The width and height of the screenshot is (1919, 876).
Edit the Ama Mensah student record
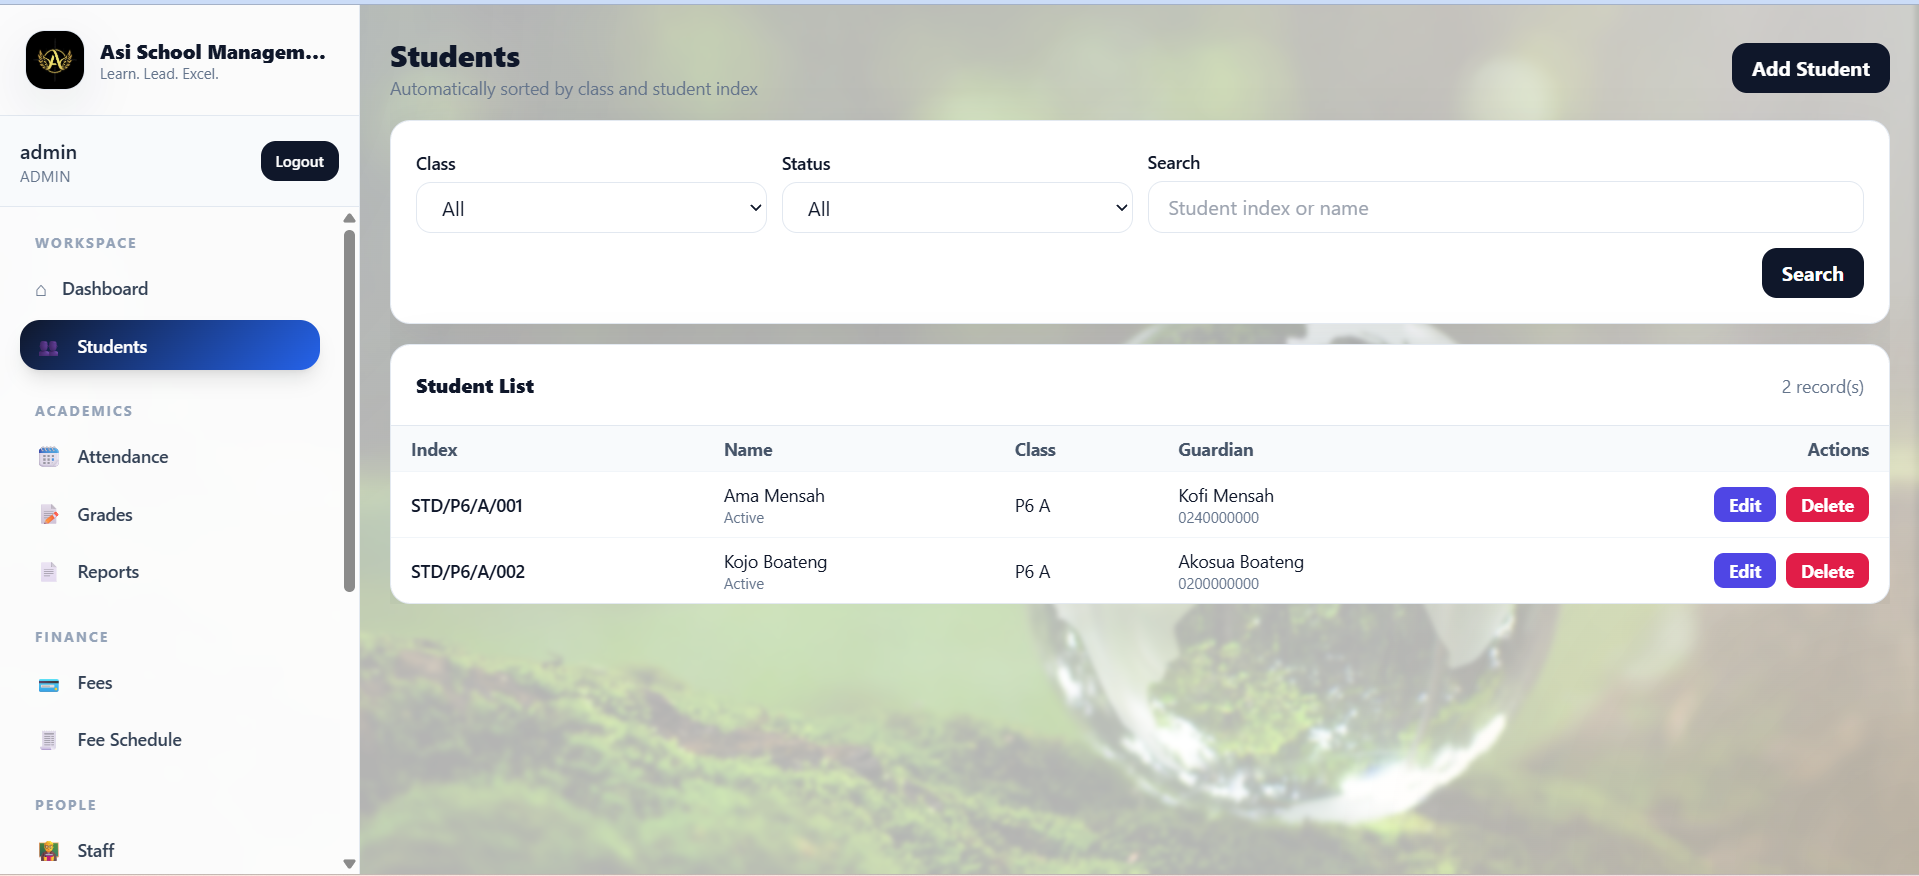[1744, 505]
